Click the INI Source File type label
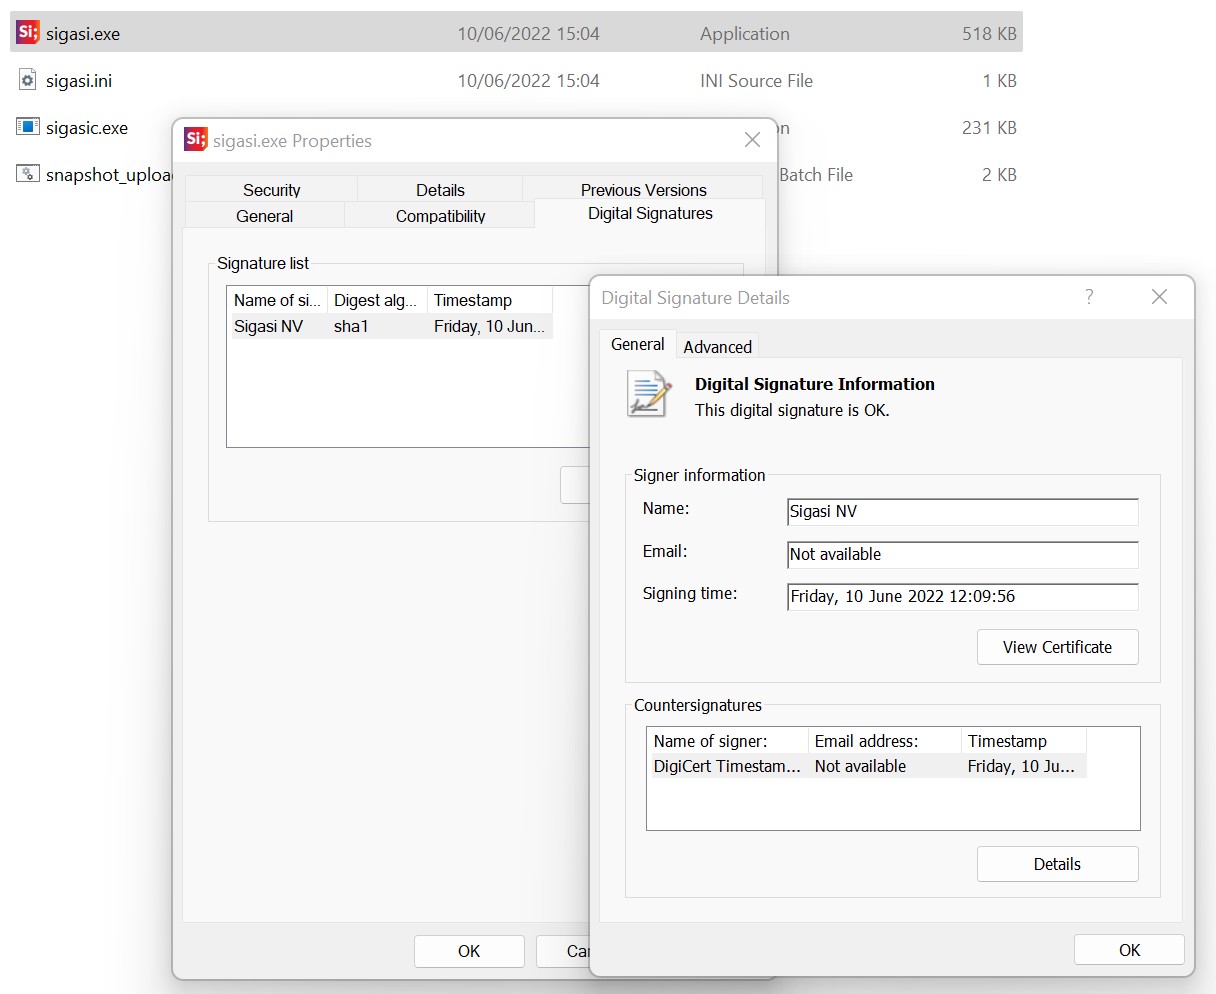This screenshot has height=994, width=1216. [756, 80]
